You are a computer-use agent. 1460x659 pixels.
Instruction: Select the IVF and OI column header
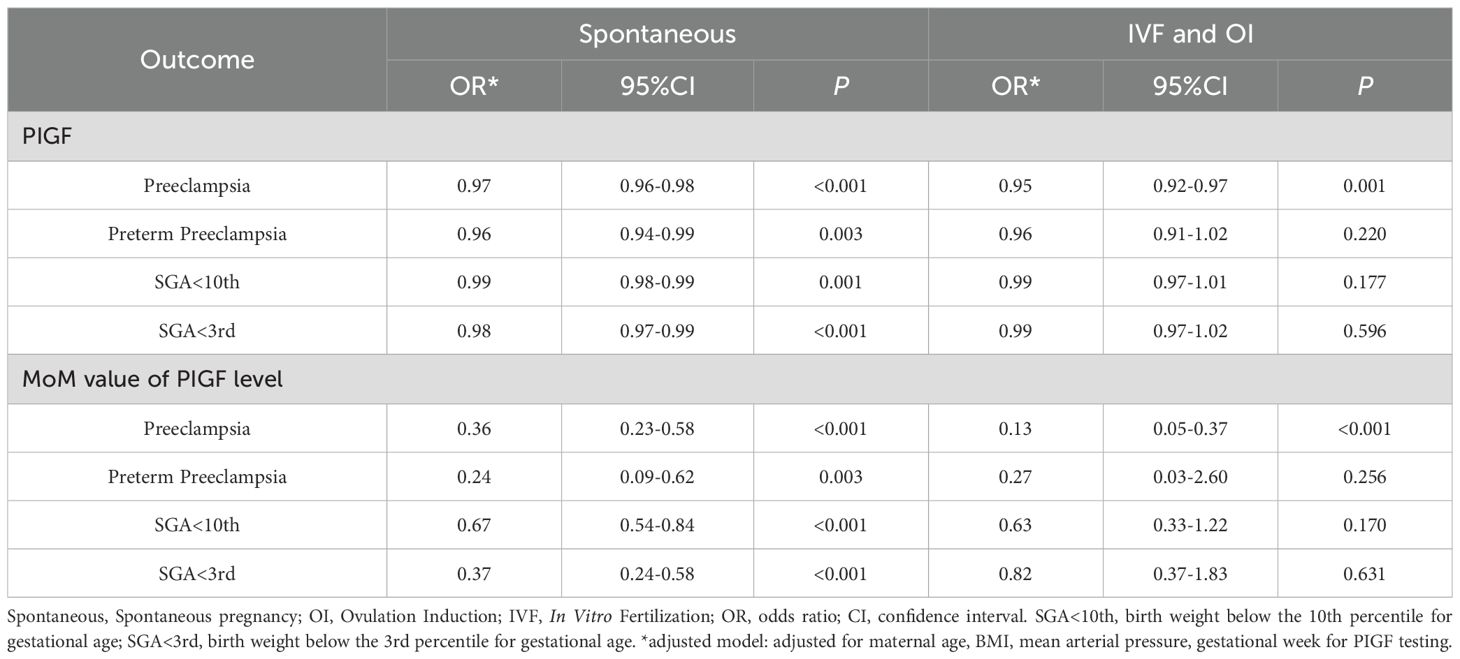click(1189, 34)
